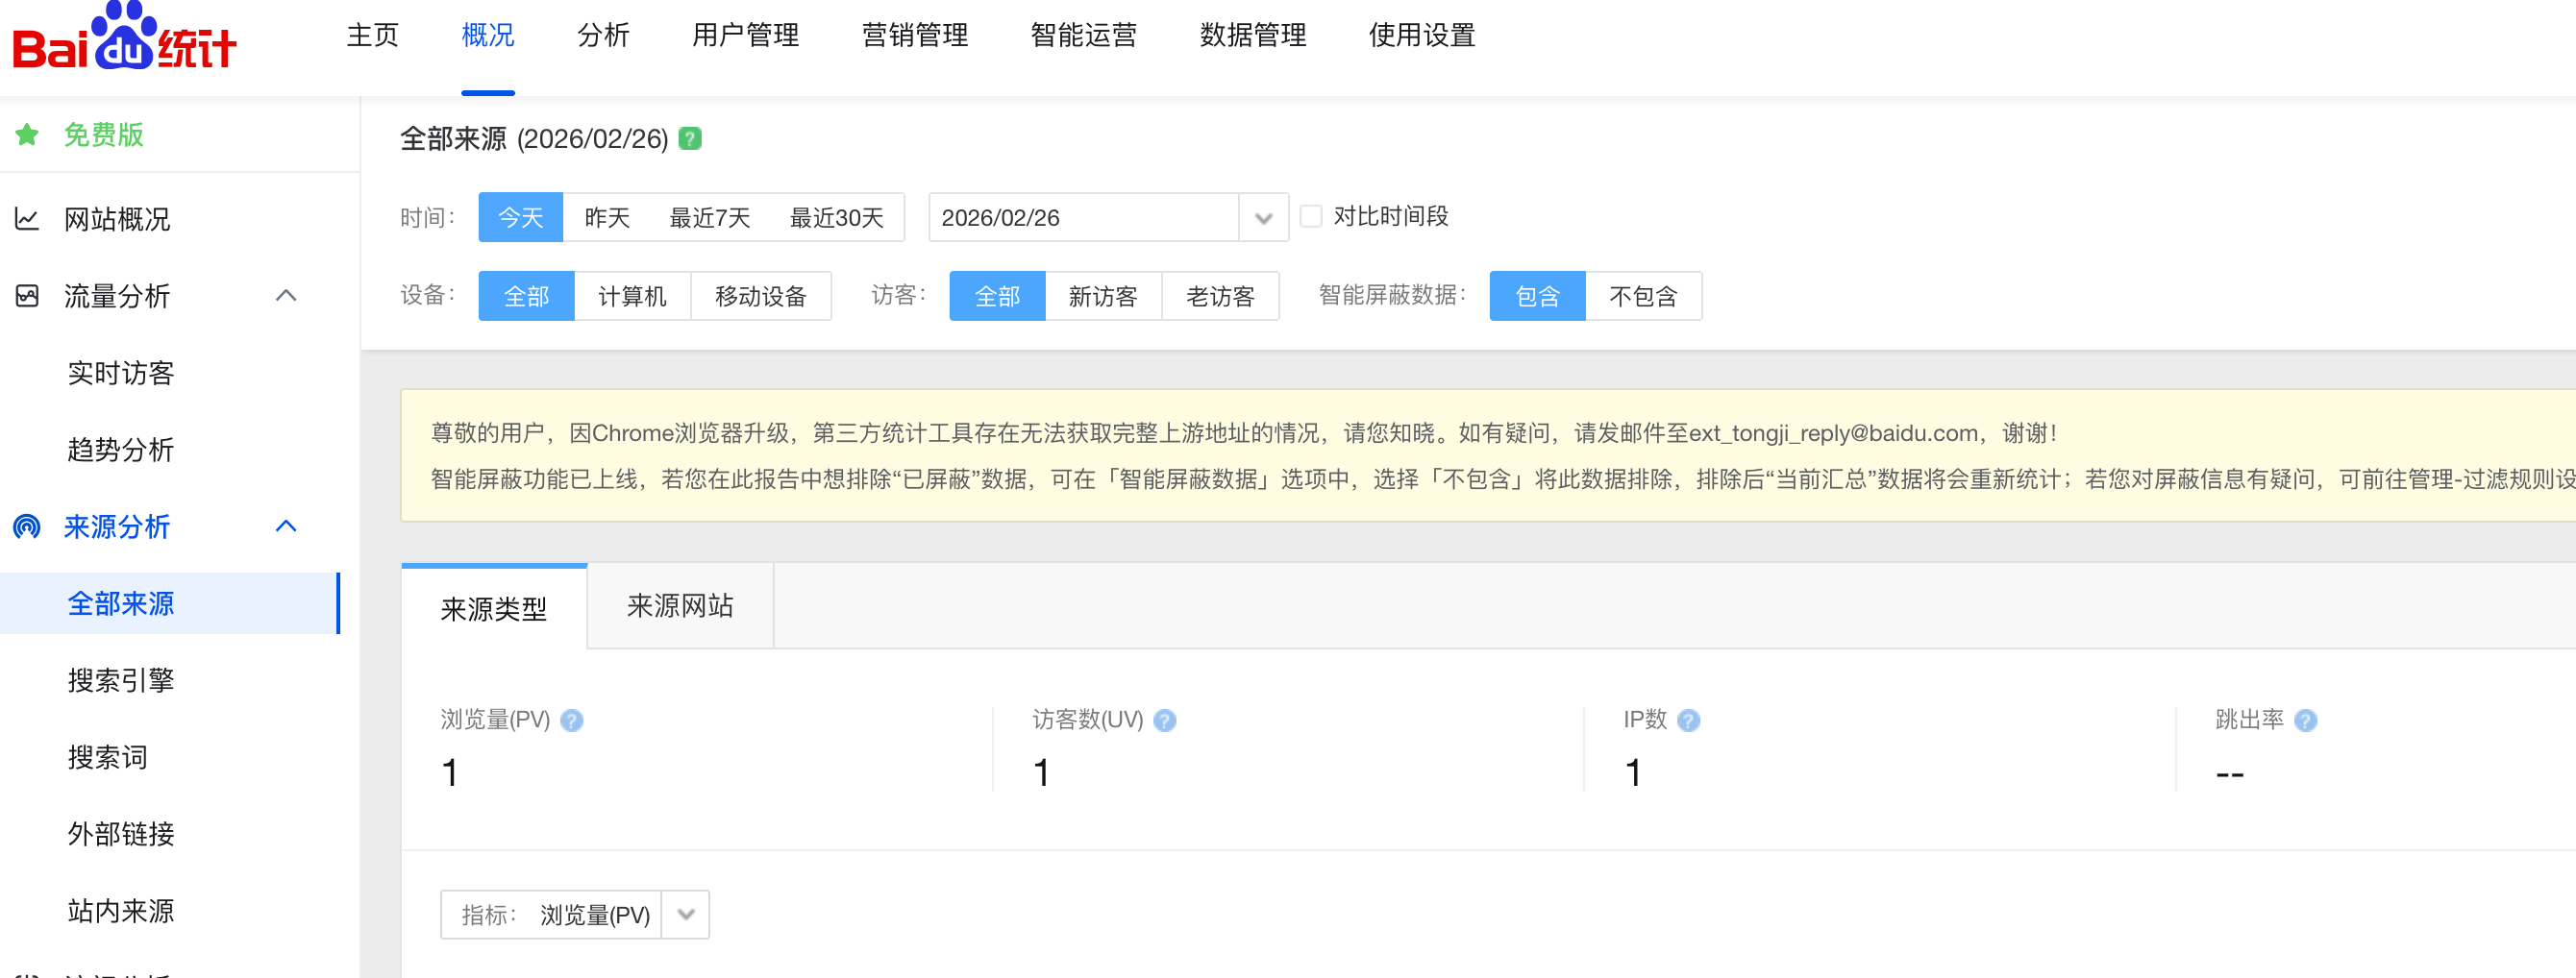Select the 最近7天 time range

(x=709, y=218)
